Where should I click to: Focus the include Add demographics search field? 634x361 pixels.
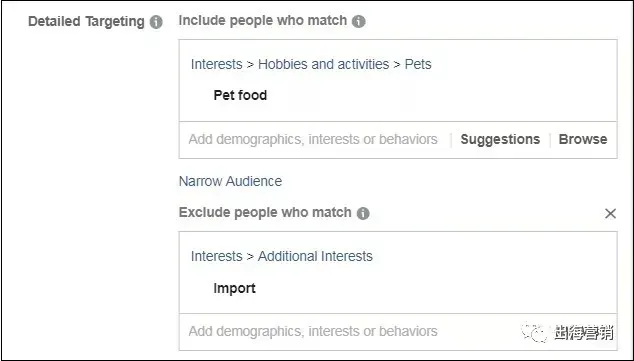pyautogui.click(x=313, y=139)
